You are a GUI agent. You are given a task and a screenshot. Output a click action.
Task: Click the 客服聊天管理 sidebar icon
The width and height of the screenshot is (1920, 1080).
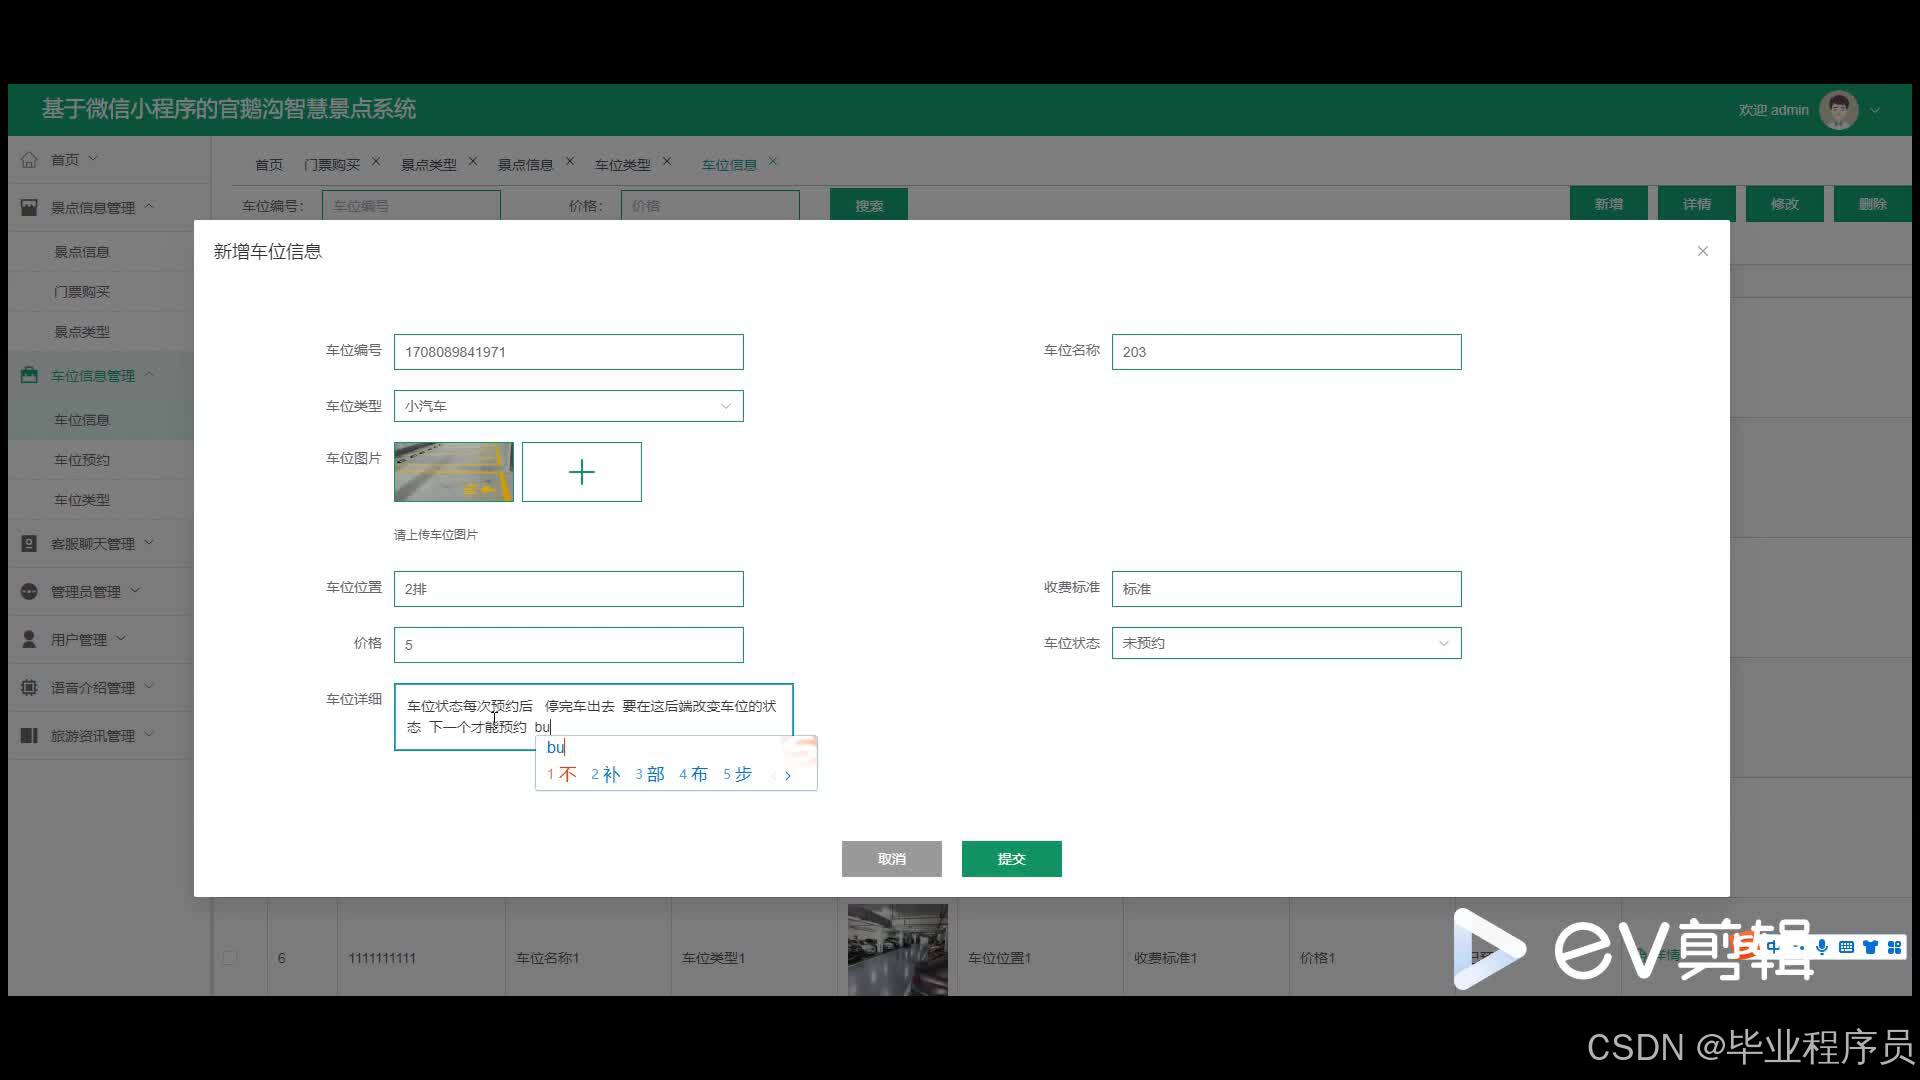tap(29, 543)
